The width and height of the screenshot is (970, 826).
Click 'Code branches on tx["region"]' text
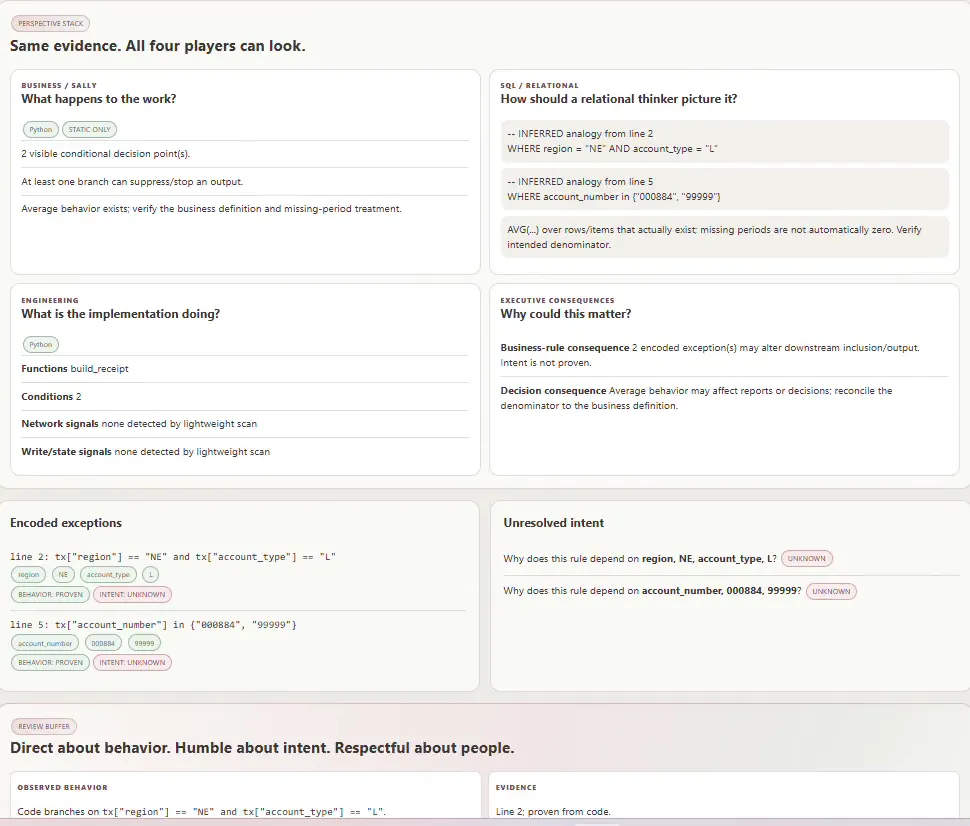click(x=202, y=812)
